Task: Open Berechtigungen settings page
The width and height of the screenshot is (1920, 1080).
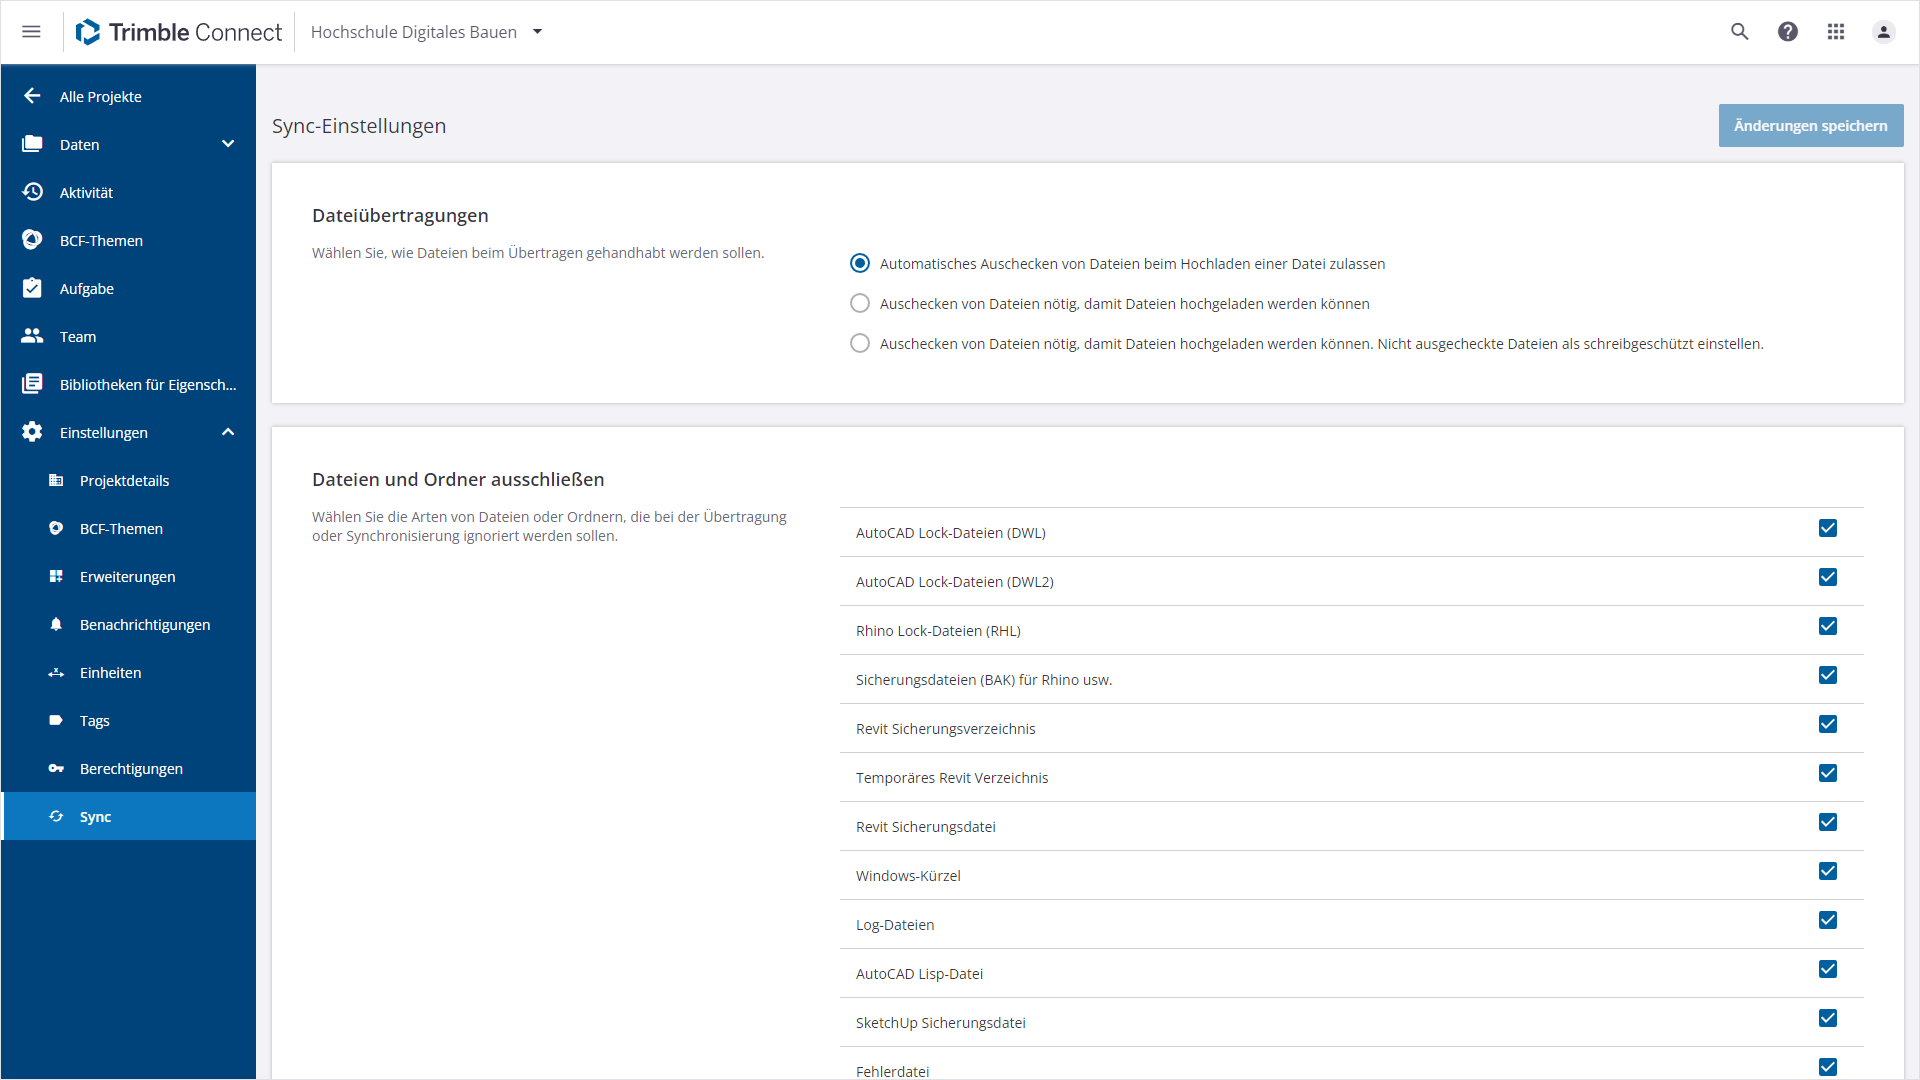Action: tap(131, 769)
